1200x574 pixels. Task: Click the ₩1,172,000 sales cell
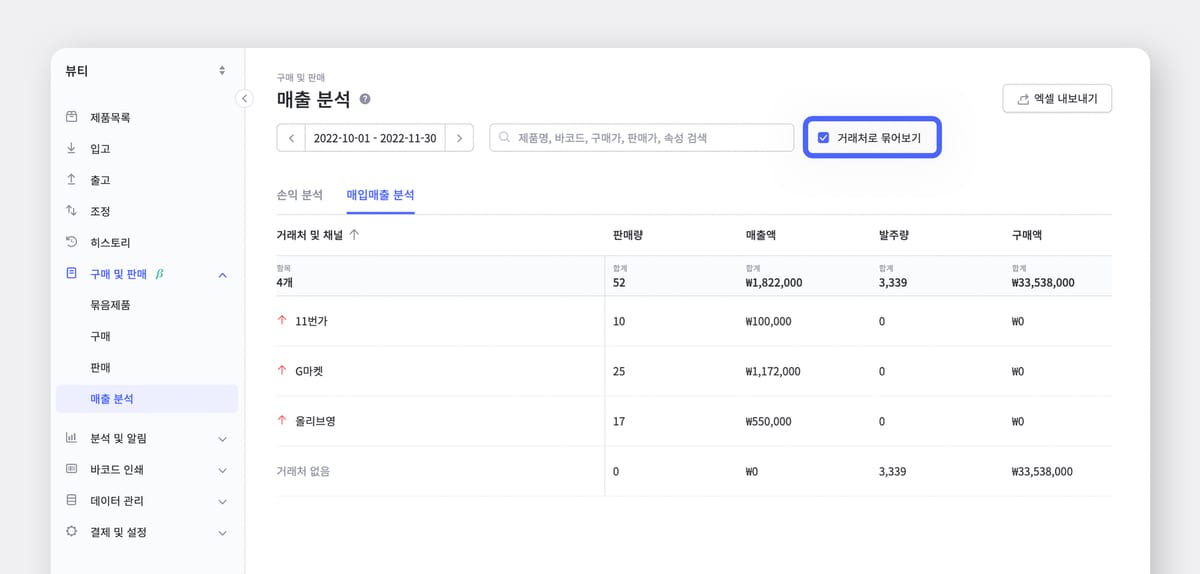[x=773, y=371]
